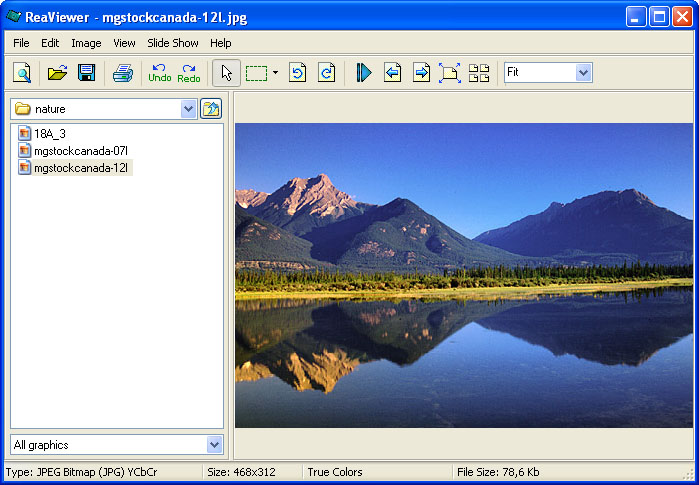
Task: Open the Fit zoom dropdown
Action: point(583,72)
